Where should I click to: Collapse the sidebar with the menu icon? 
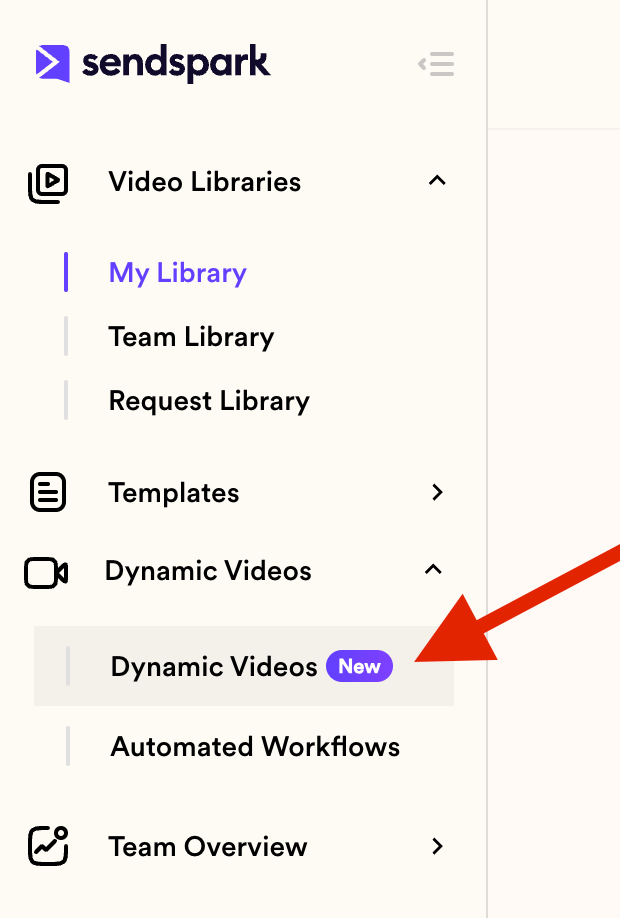click(x=436, y=64)
